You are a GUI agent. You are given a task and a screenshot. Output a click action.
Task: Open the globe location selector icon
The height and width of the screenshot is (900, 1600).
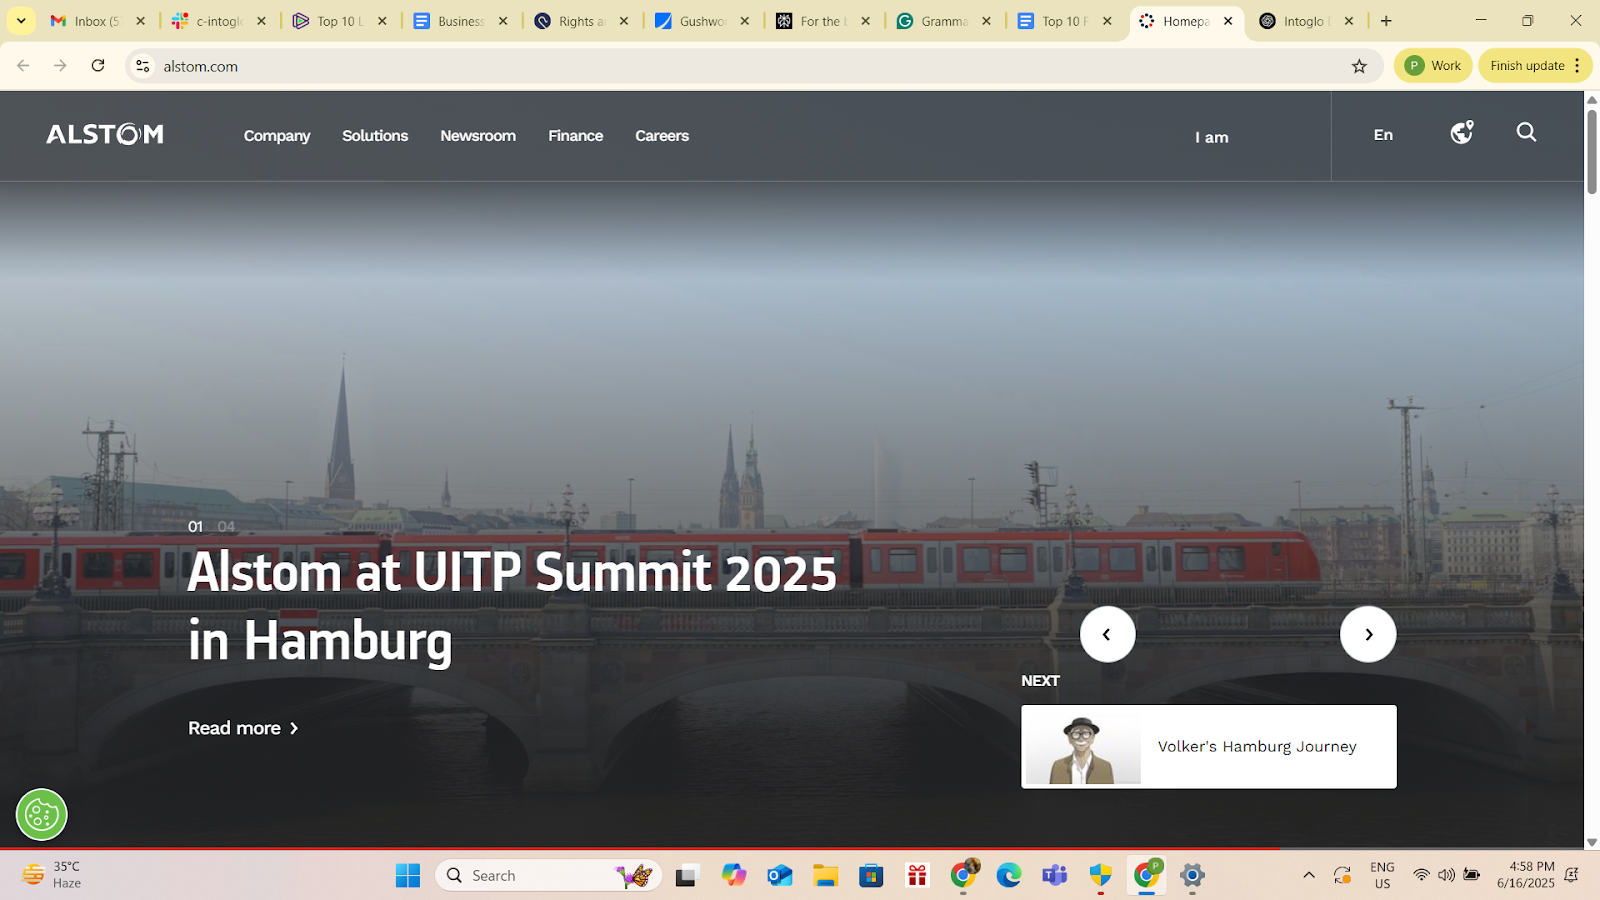(1462, 132)
